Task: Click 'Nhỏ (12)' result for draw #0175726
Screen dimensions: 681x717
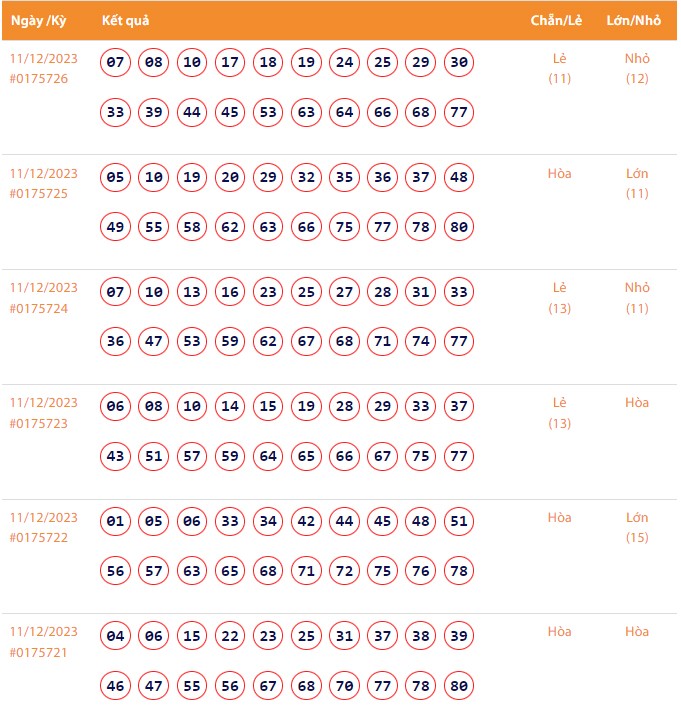Action: (x=637, y=68)
